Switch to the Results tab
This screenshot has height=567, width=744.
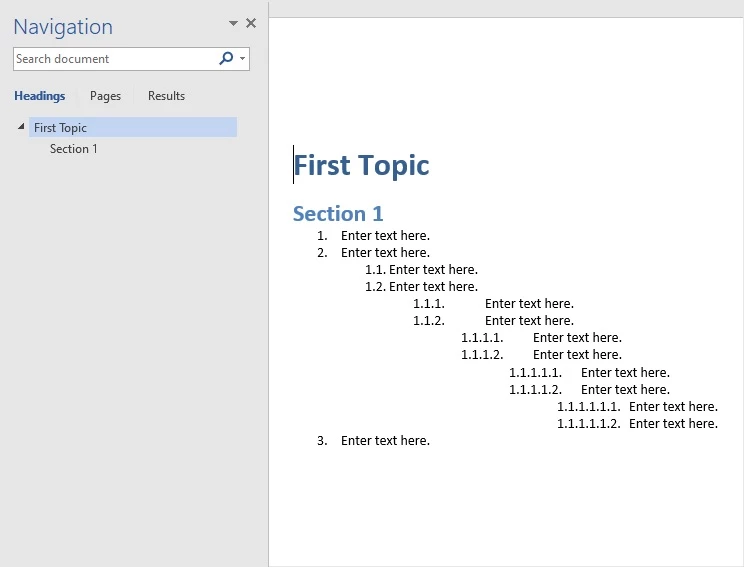(166, 96)
